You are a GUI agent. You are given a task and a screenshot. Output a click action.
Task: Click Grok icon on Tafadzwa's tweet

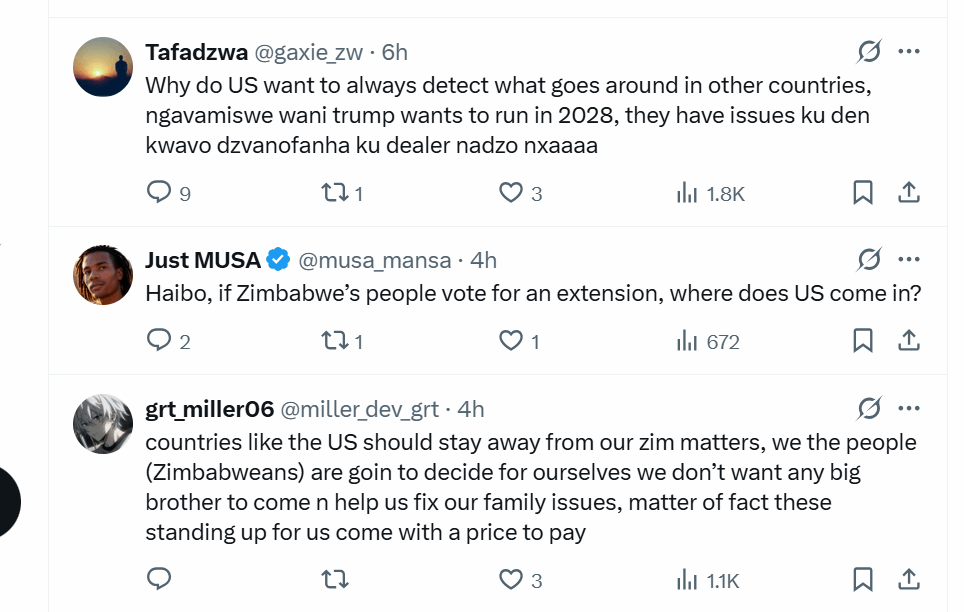pyautogui.click(x=869, y=51)
